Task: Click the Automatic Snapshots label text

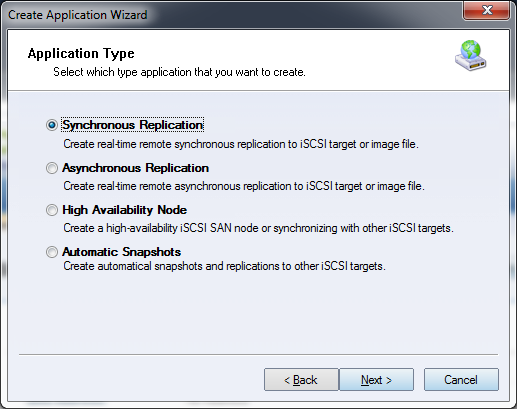Action: point(122,252)
